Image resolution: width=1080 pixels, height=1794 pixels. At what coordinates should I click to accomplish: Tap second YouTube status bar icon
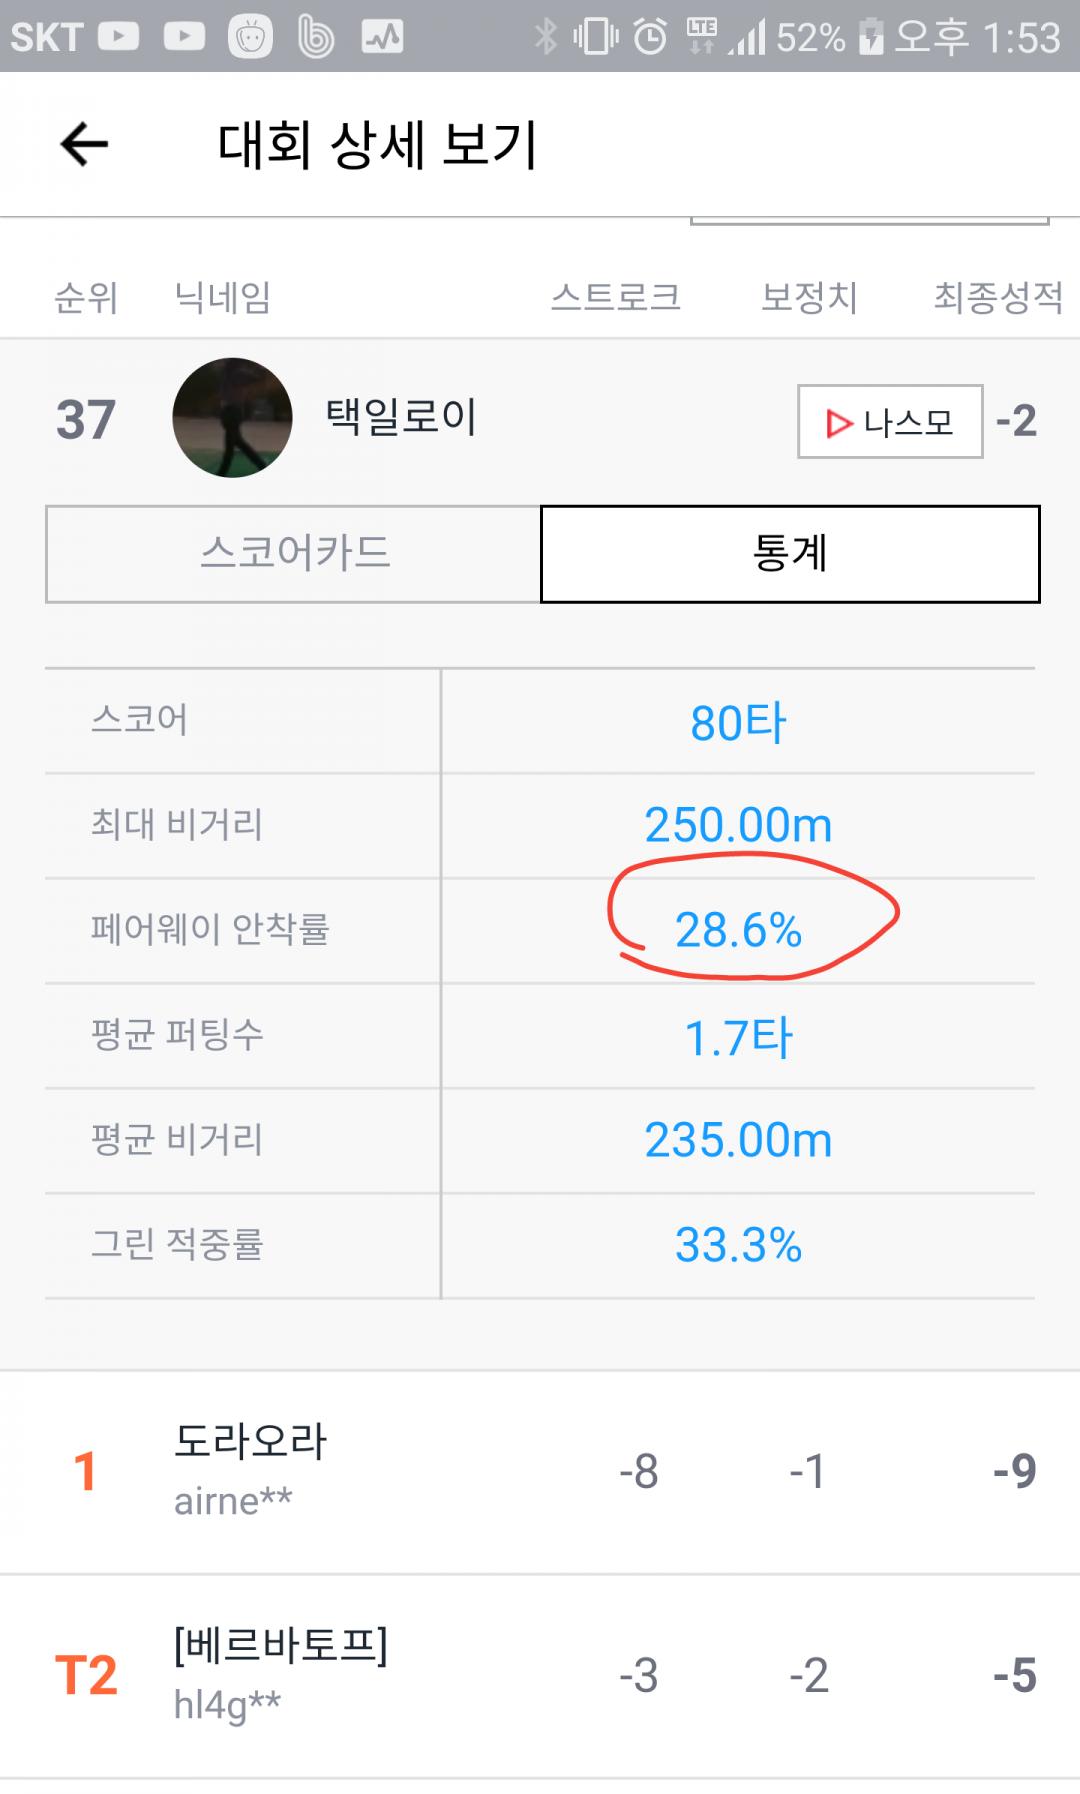pos(184,38)
